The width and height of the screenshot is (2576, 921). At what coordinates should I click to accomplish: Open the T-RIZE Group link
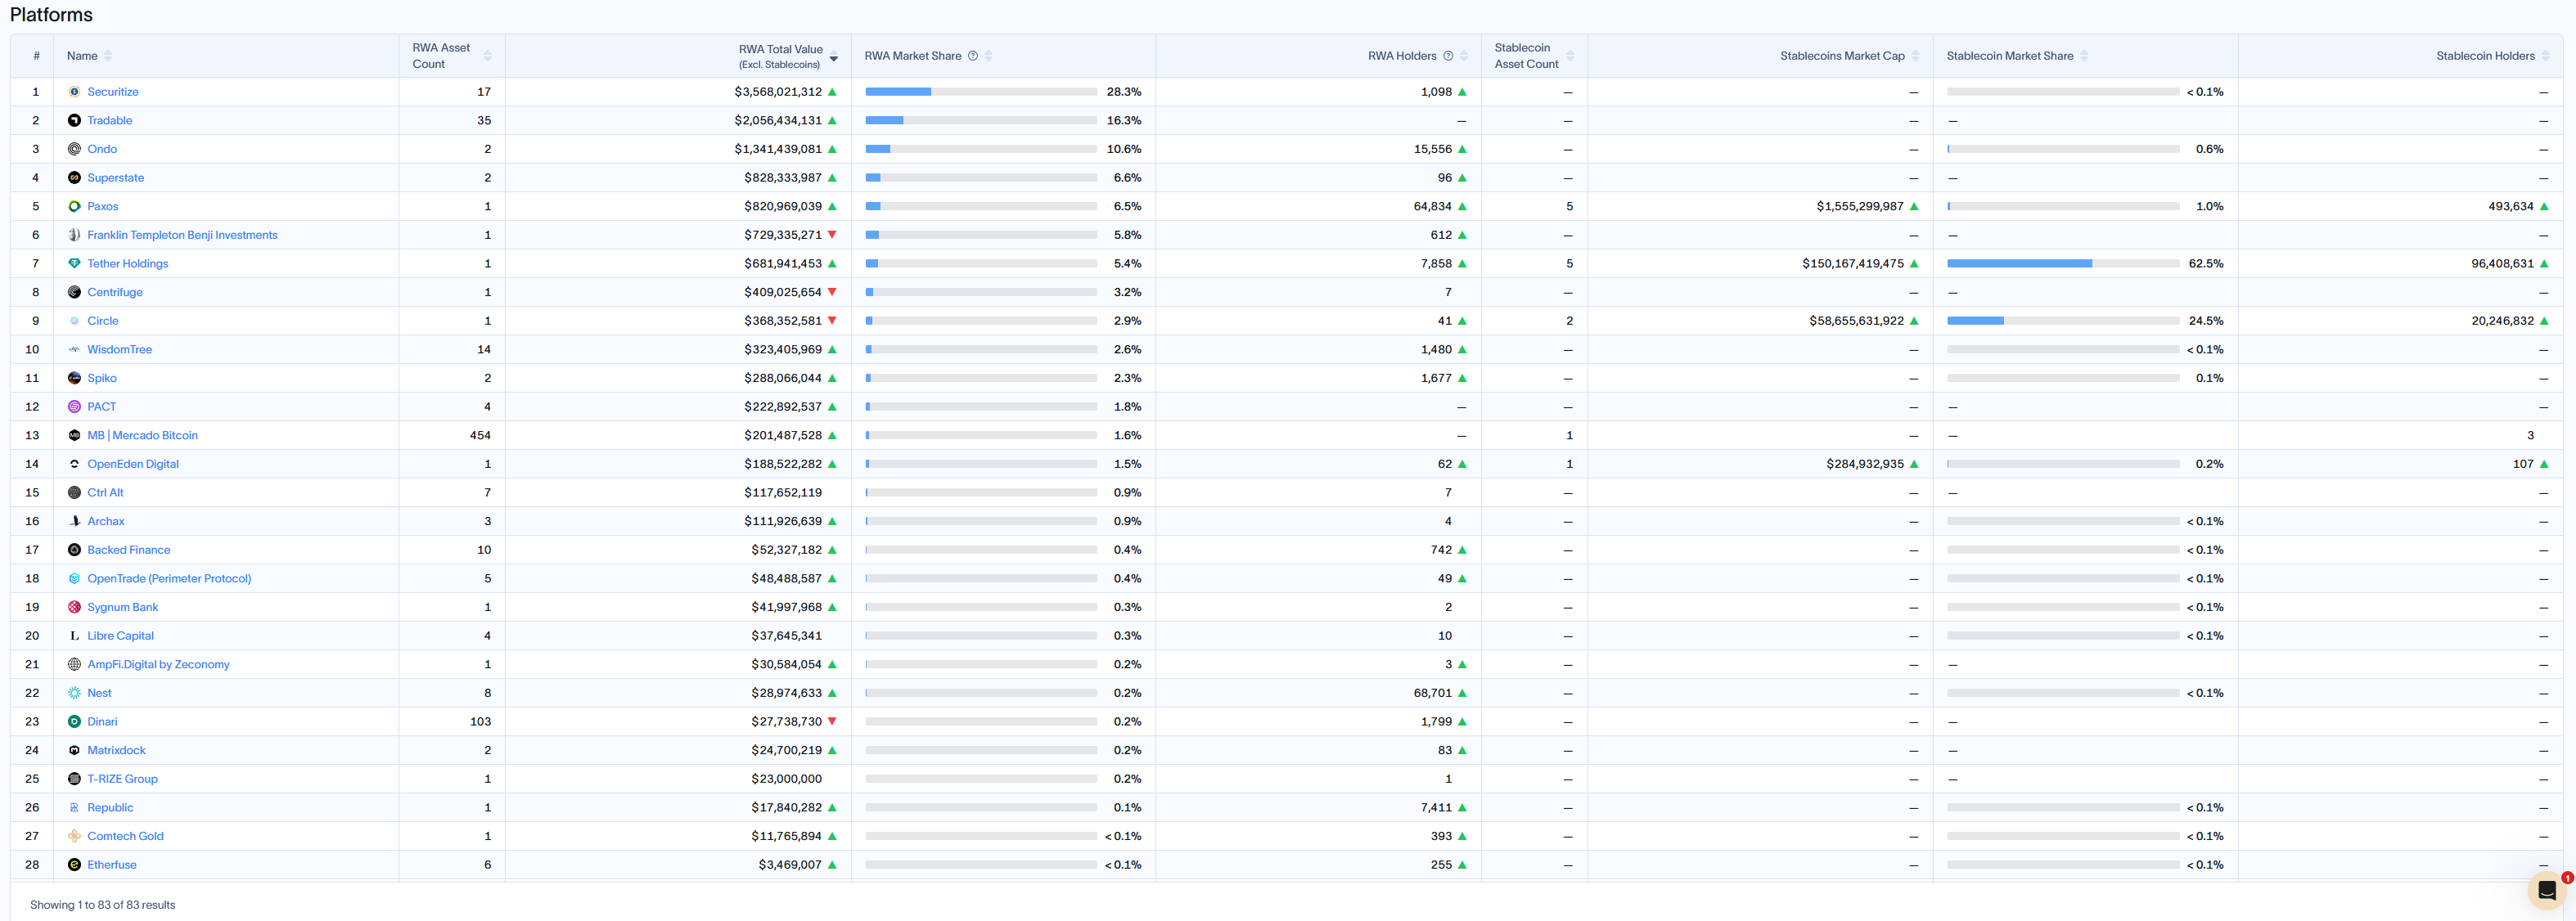tap(122, 779)
